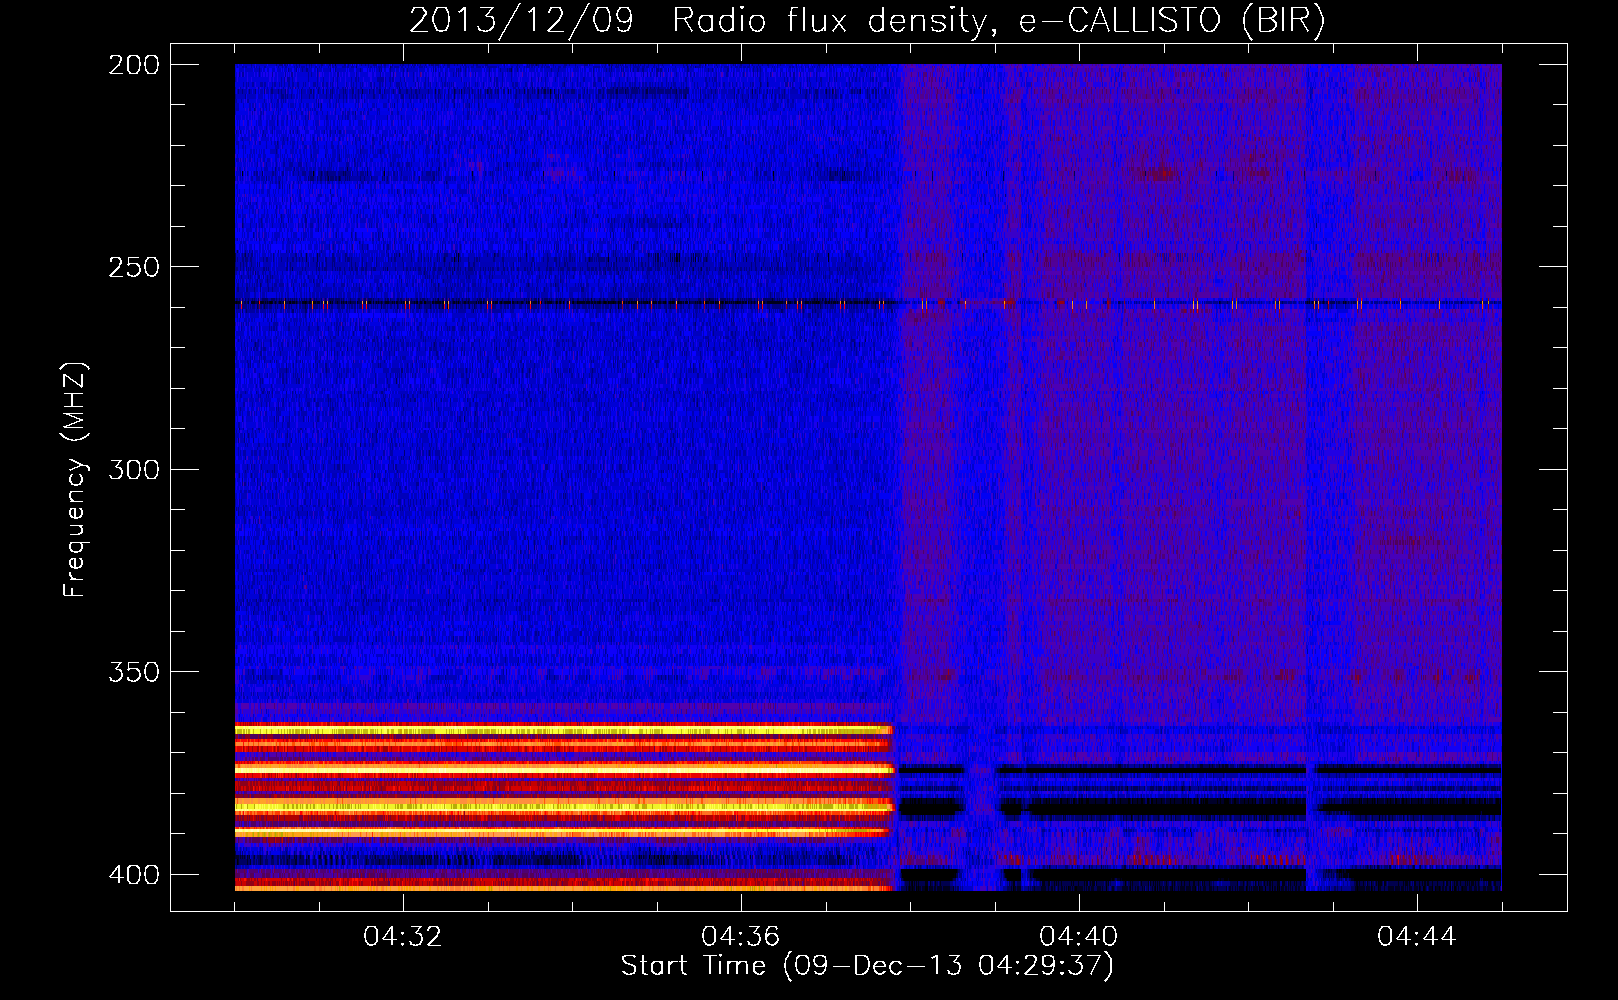Click the 300 frequency tick label

point(134,469)
